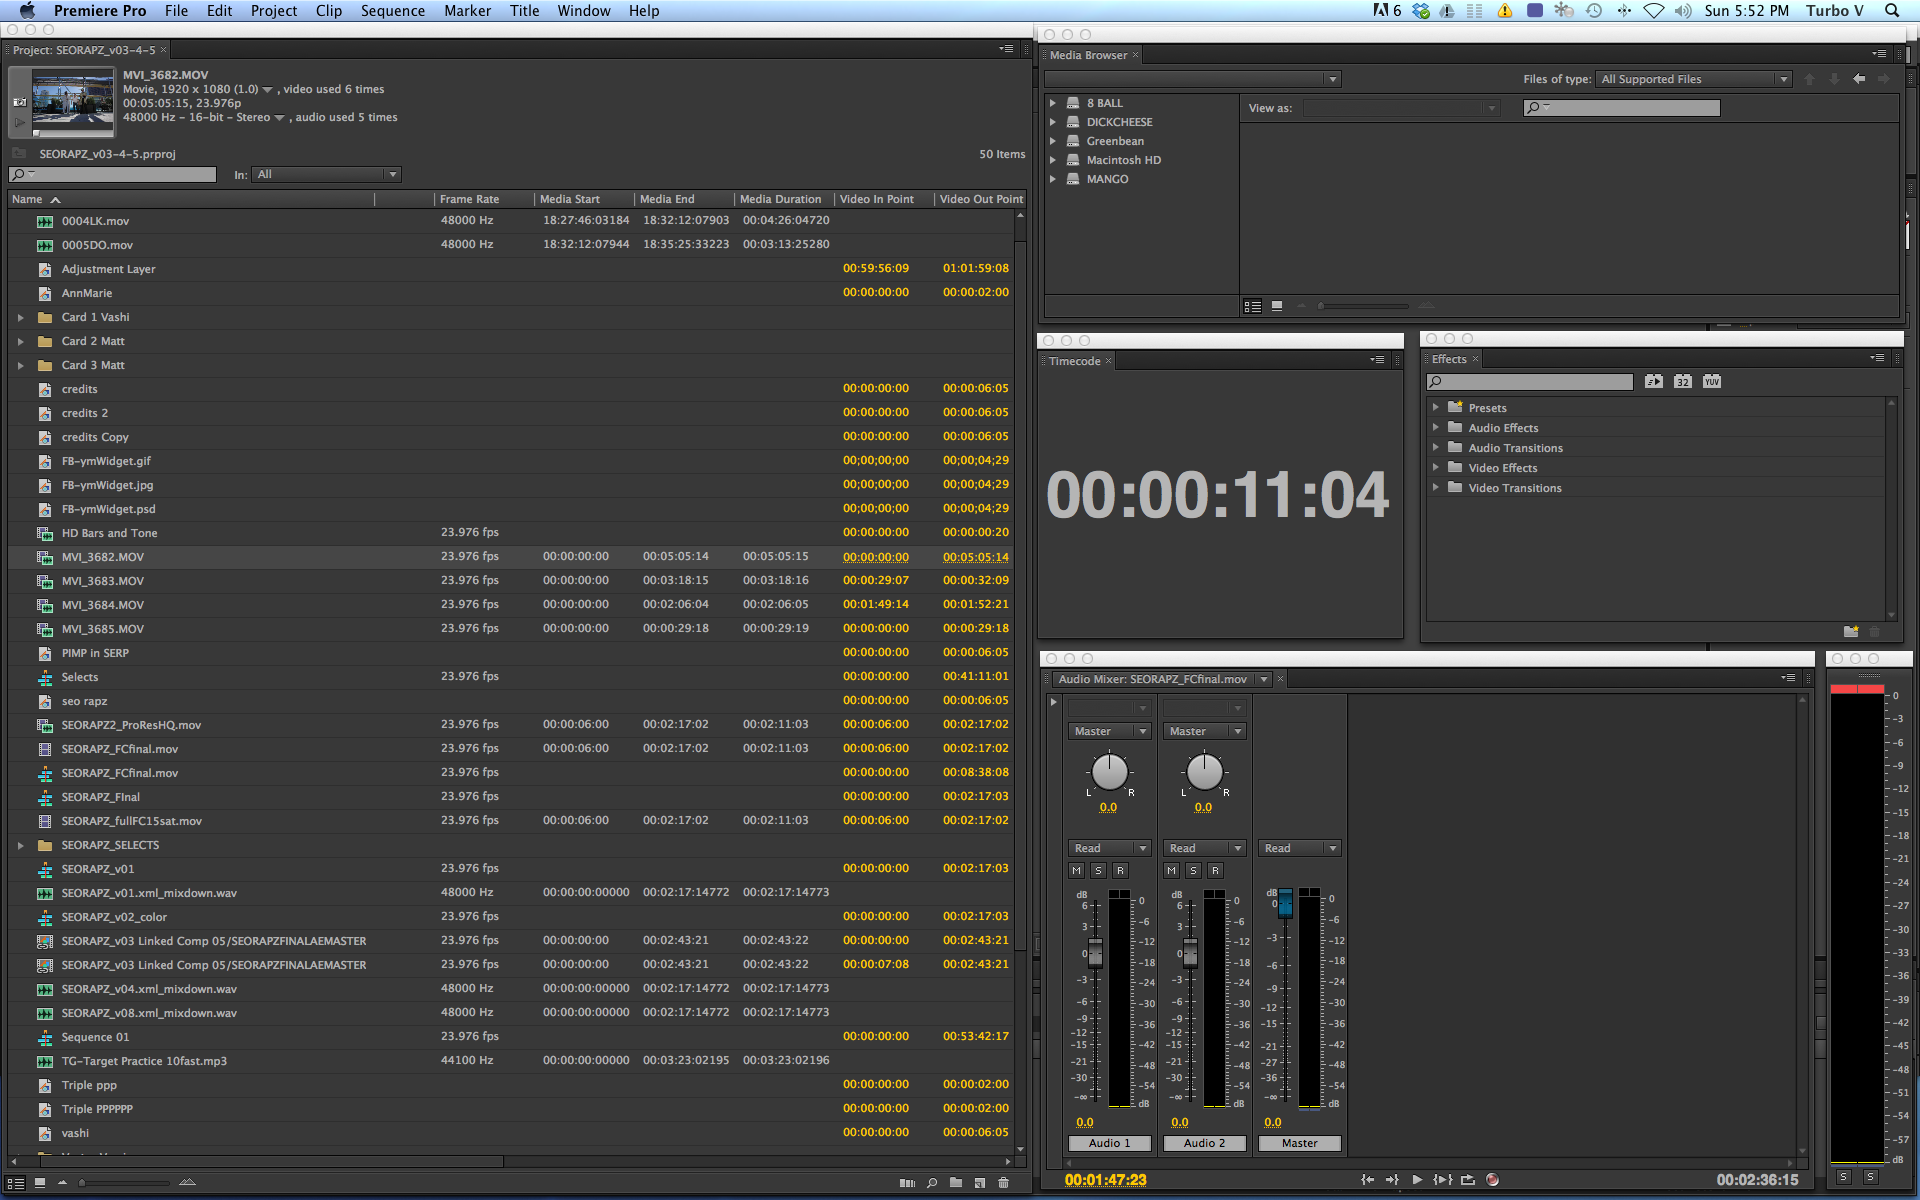The height and width of the screenshot is (1200, 1920).
Task: Click the icon view button in Media Browser
Action: pyautogui.click(x=1274, y=306)
